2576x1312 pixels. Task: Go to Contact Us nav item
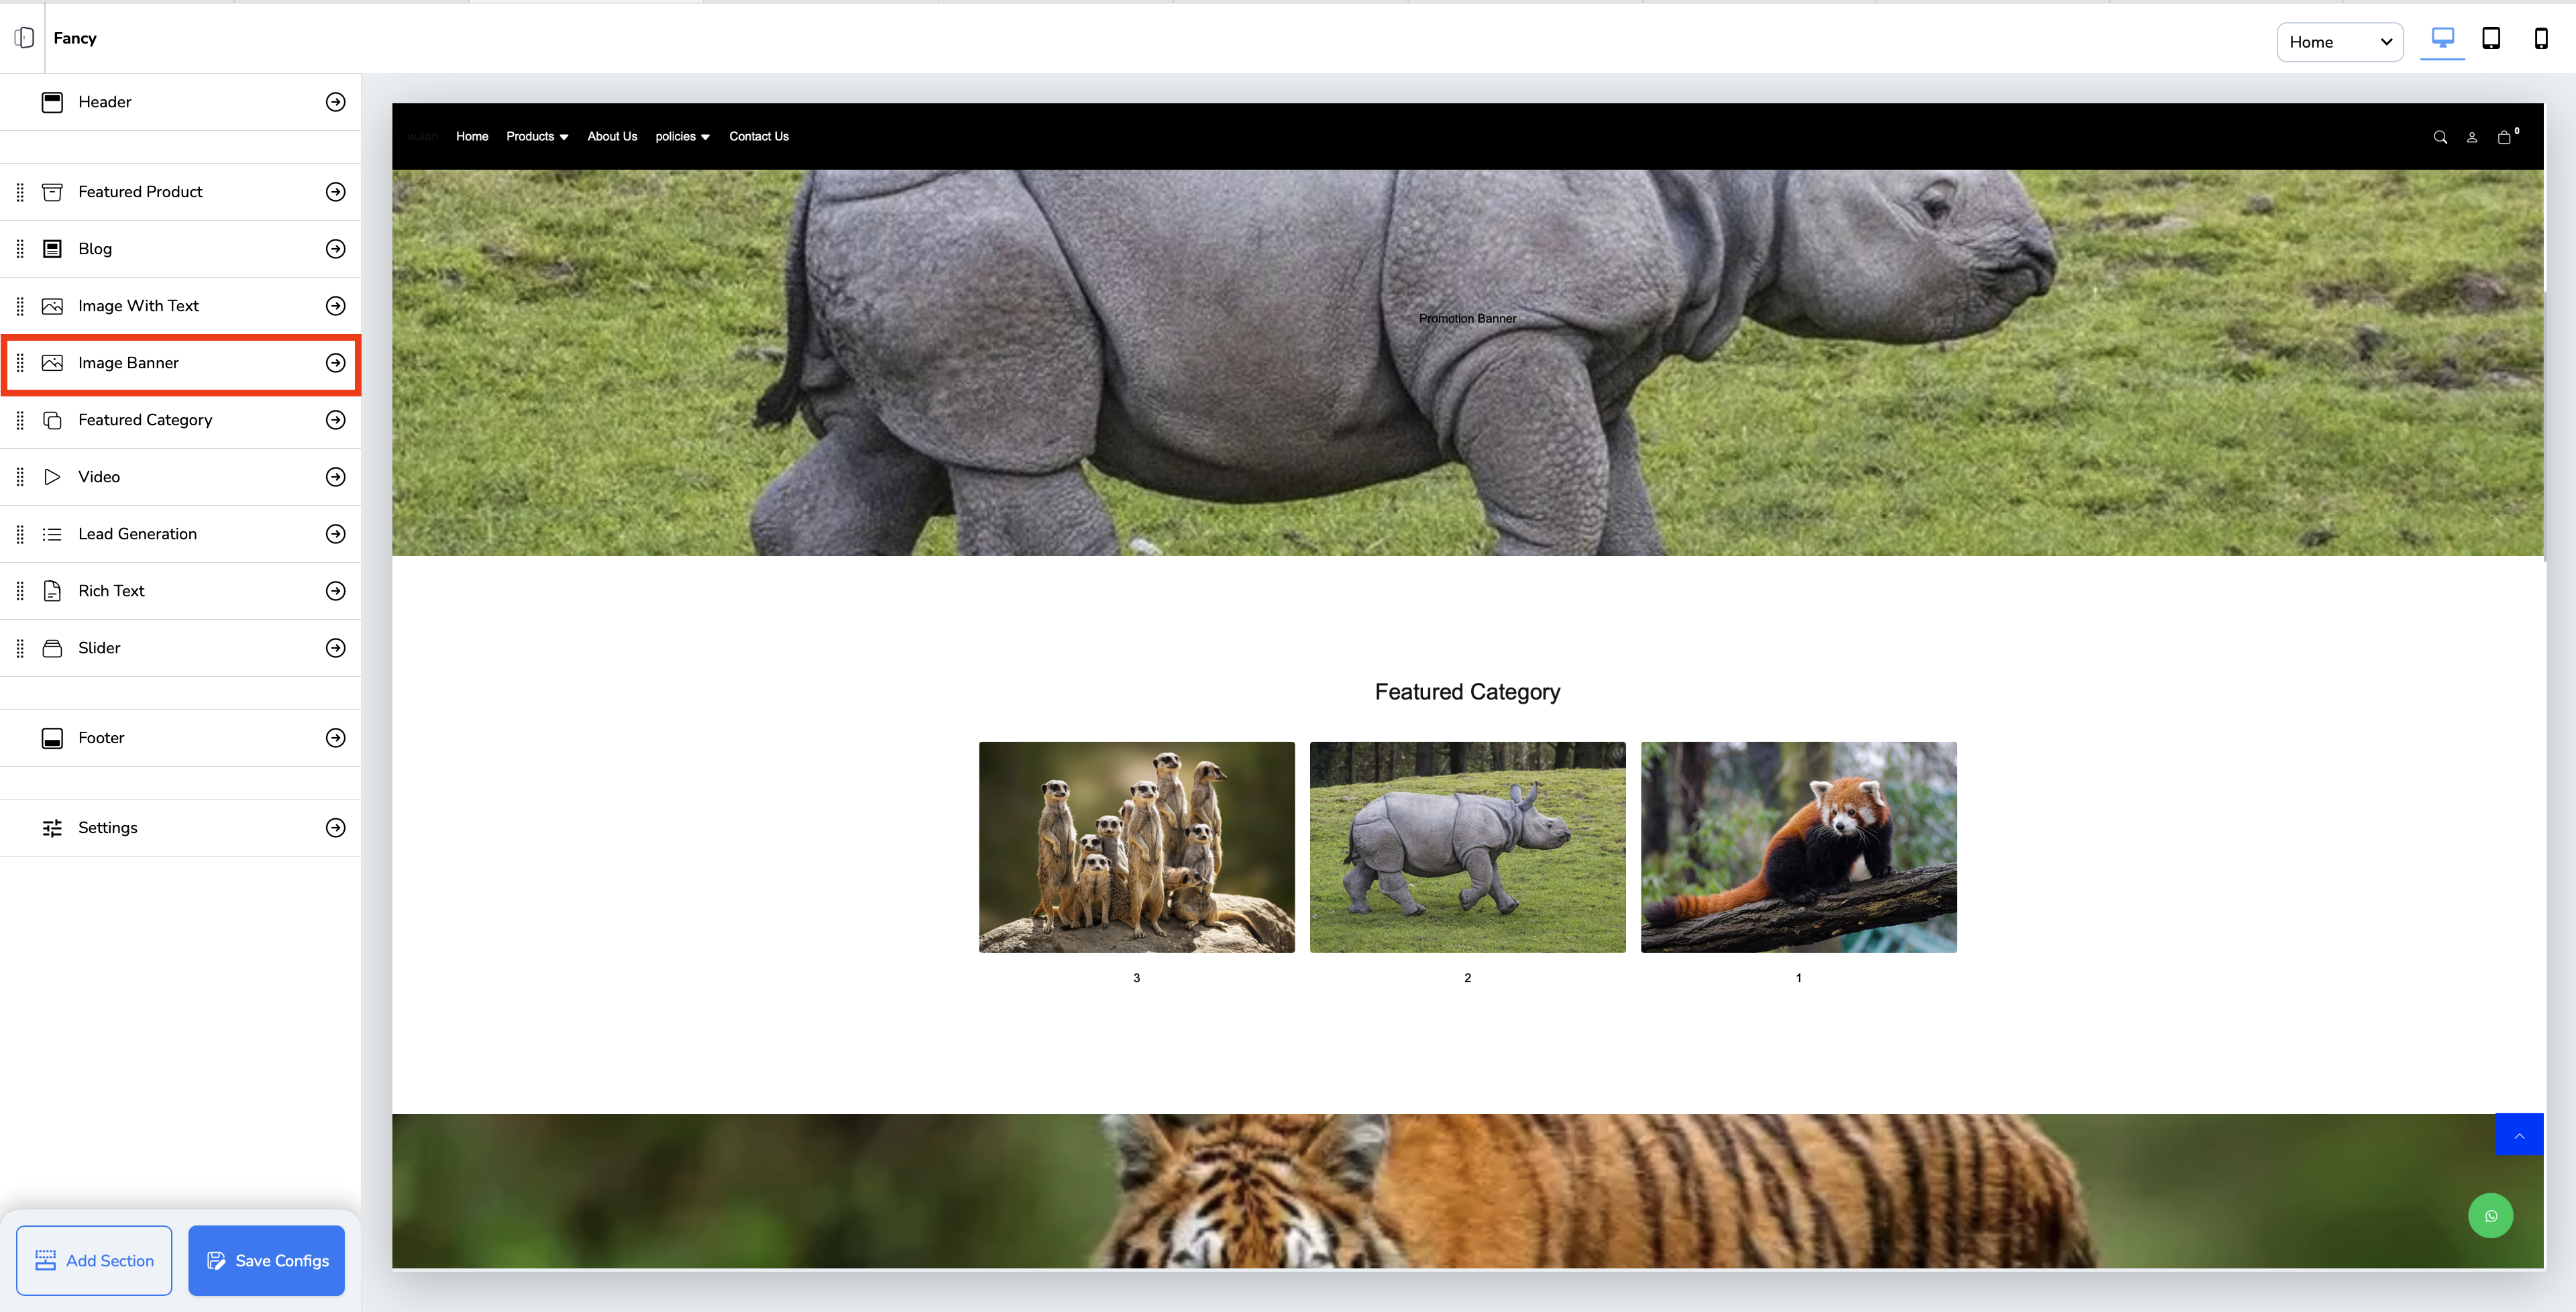[758, 136]
